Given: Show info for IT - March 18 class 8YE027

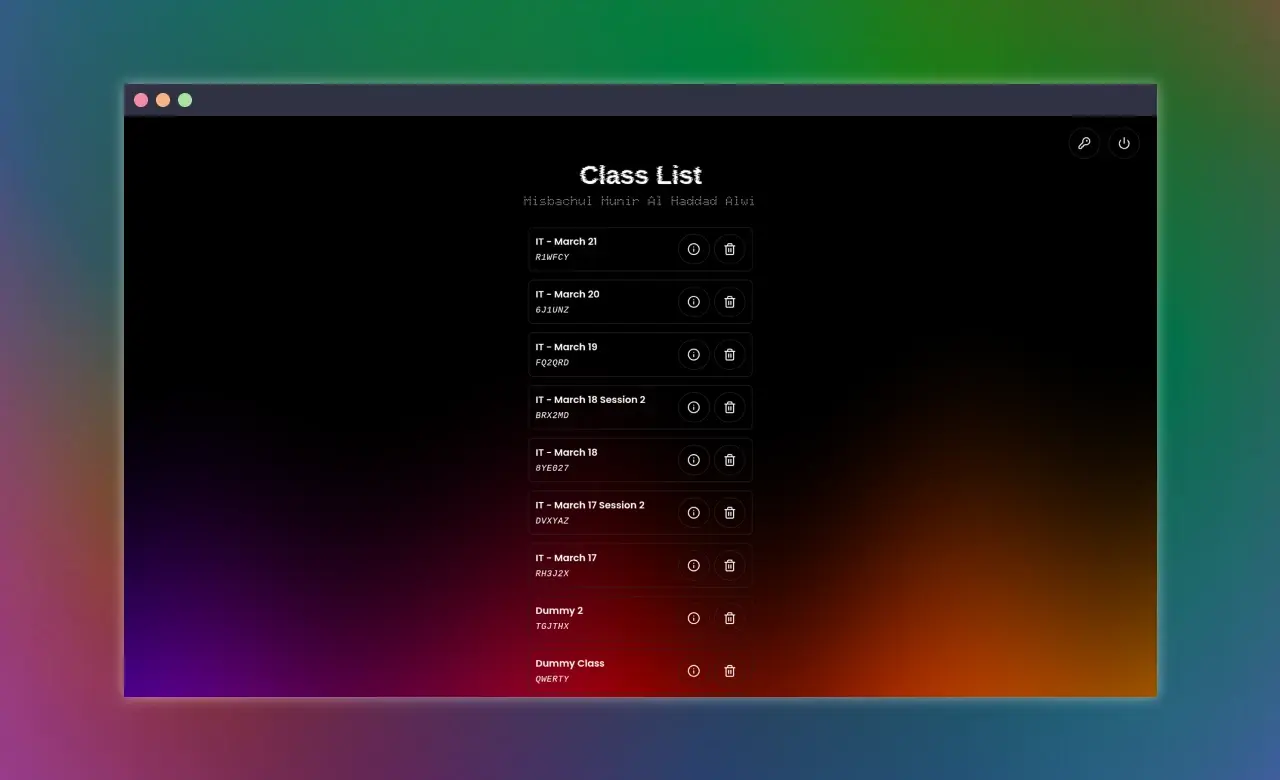Looking at the screenshot, I should tap(694, 460).
